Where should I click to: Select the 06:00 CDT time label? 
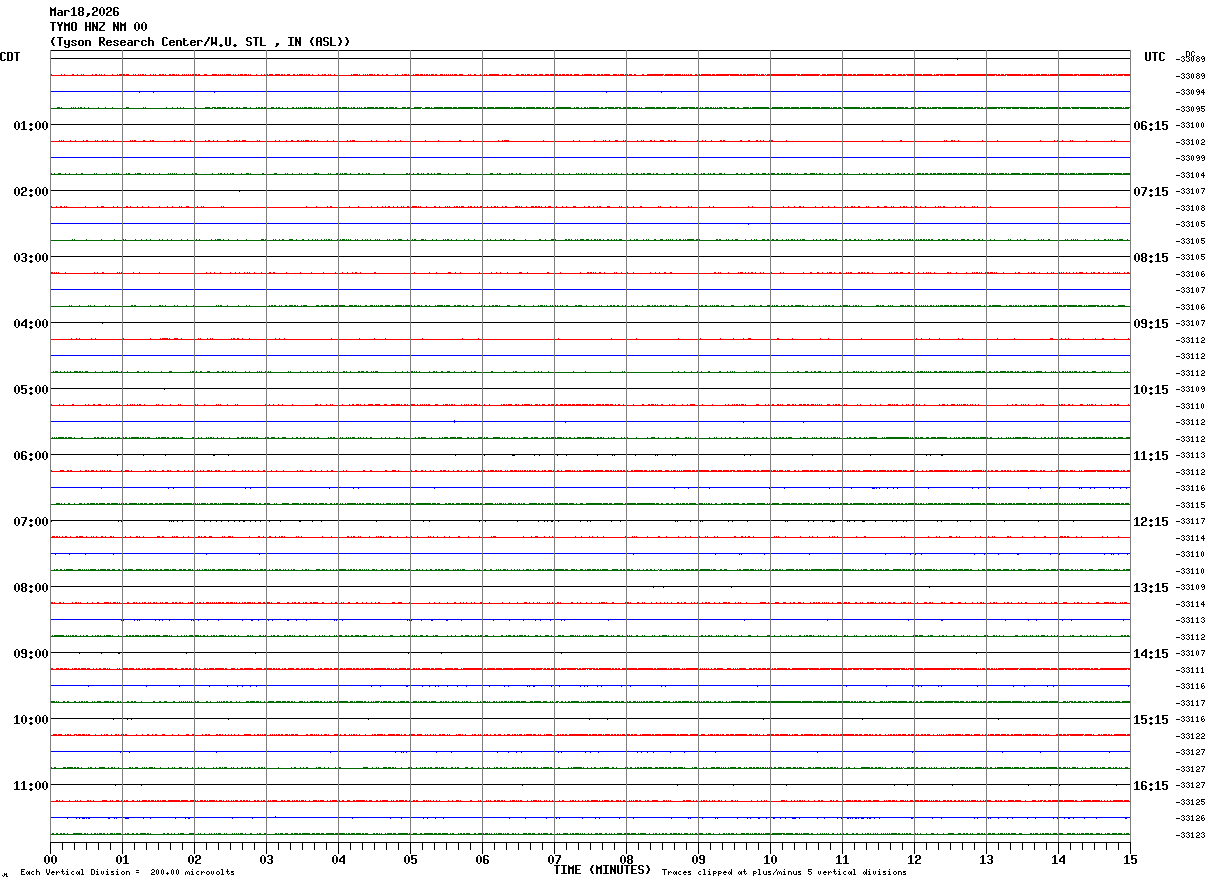coord(31,456)
